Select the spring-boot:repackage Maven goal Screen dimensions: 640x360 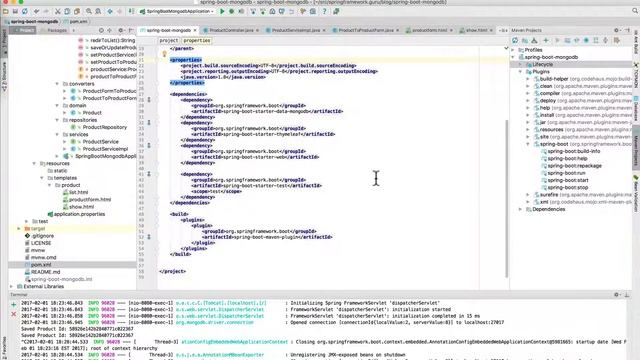pyautogui.click(x=574, y=166)
